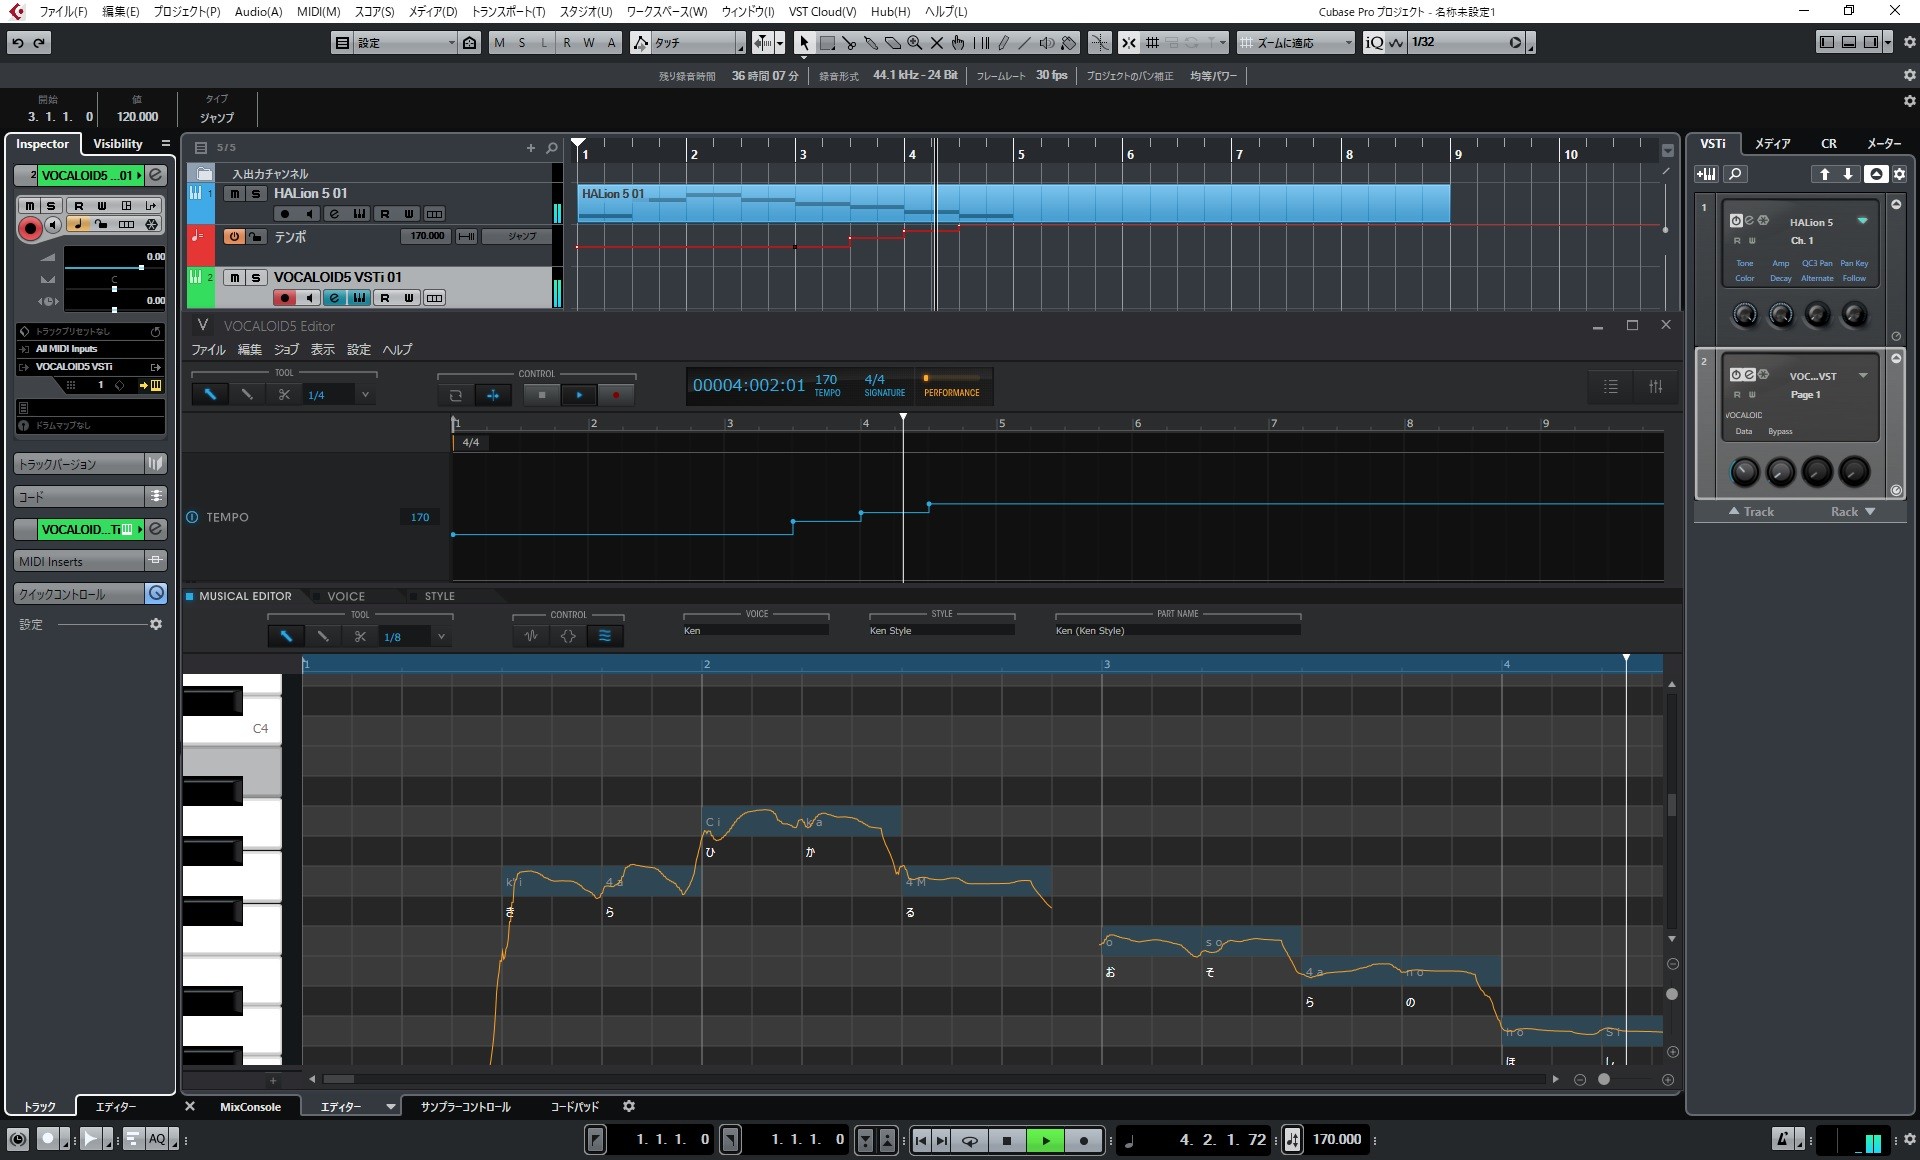This screenshot has width=1920, height=1160.
Task: Switch to the Visibility tab in the Inspector
Action: pos(116,143)
